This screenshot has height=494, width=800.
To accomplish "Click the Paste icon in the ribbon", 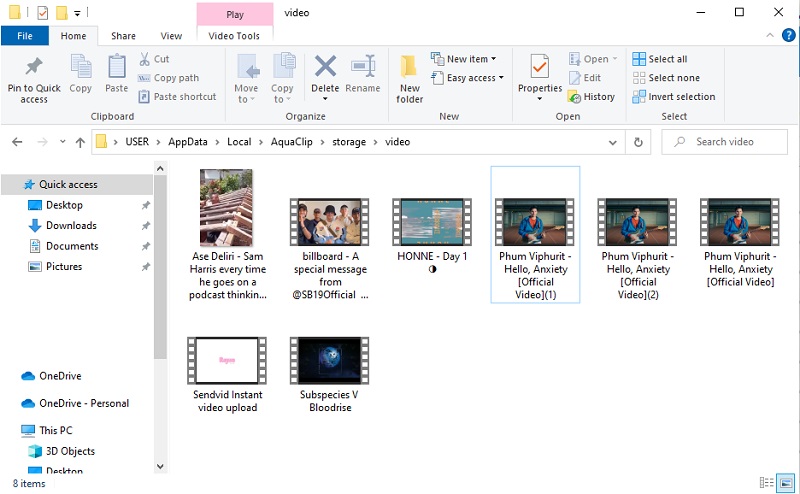I will tap(116, 67).
